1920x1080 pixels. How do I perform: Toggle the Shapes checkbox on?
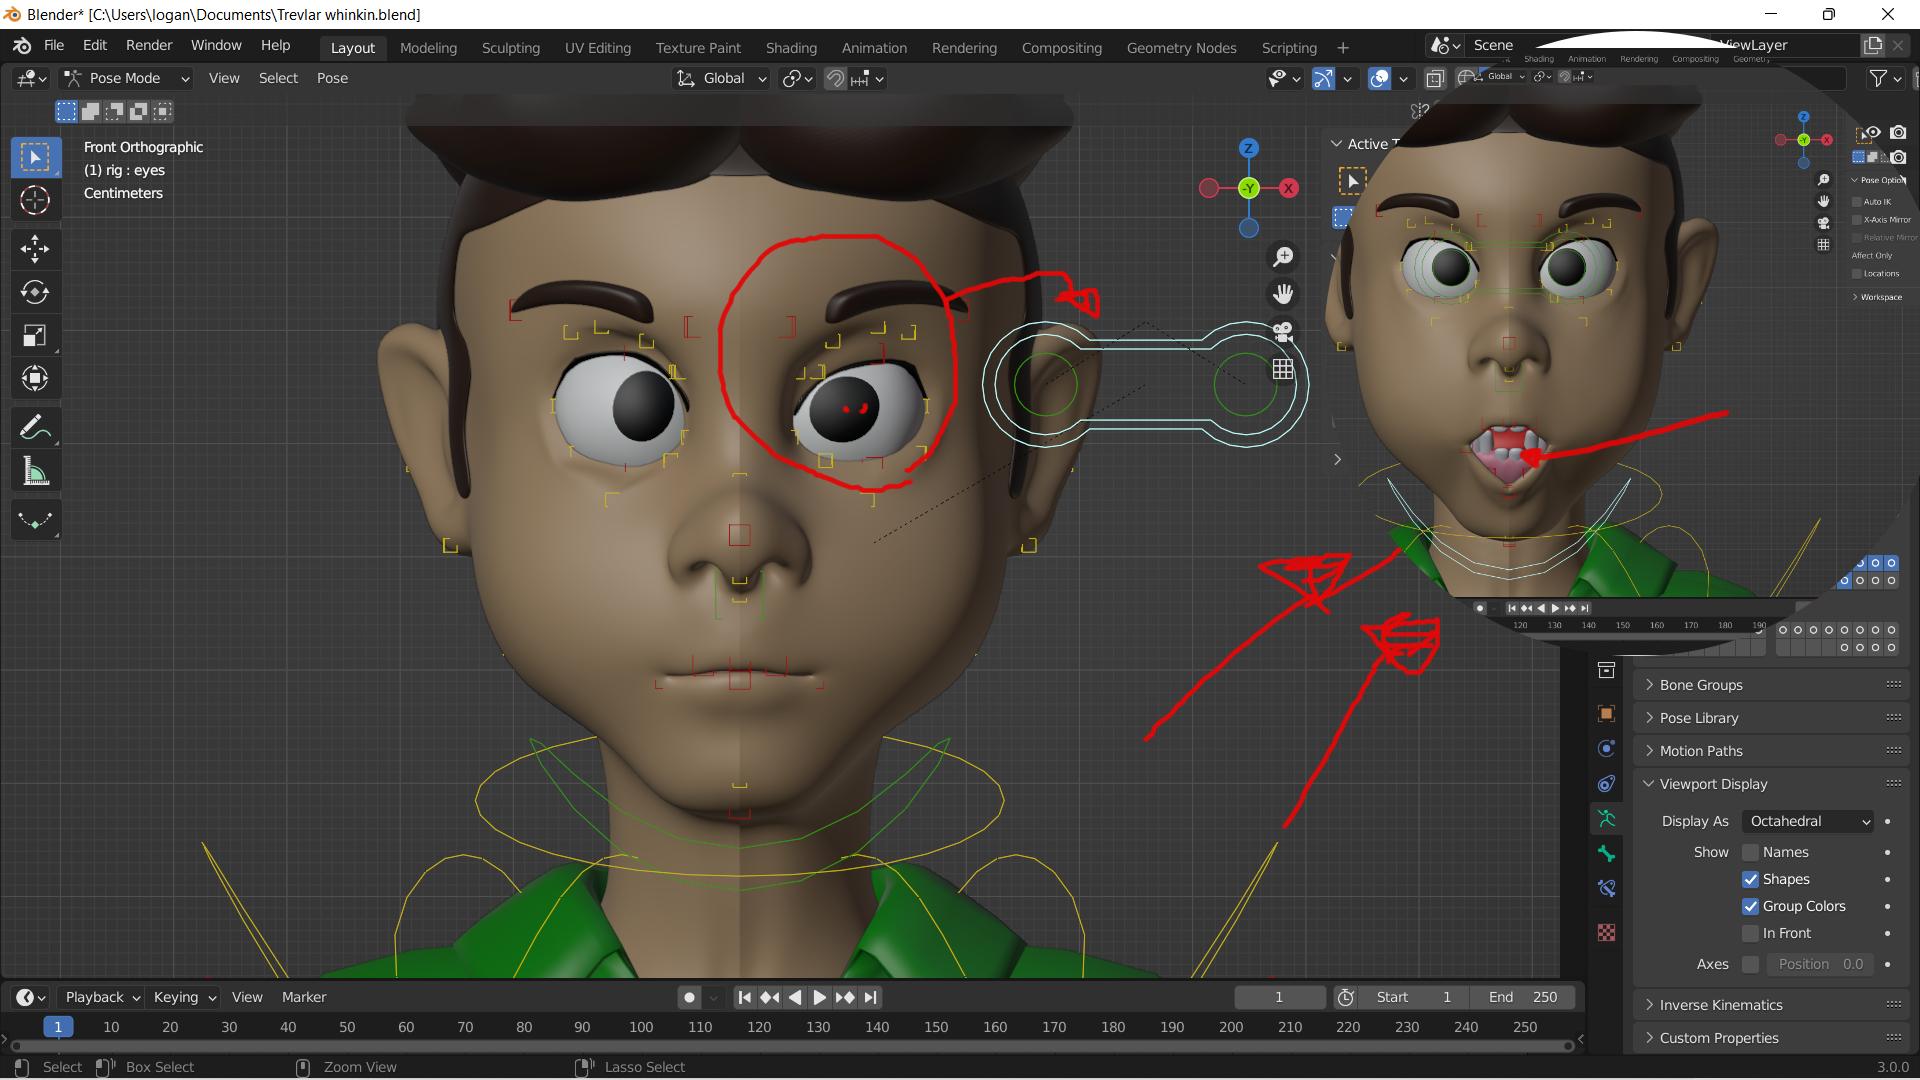coord(1749,878)
